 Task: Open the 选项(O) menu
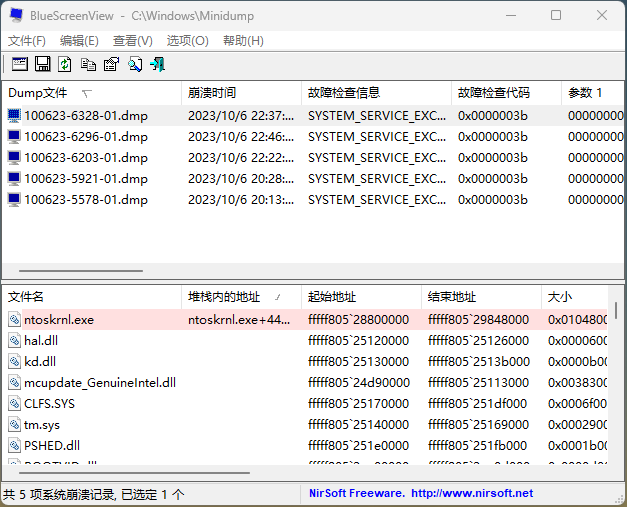pos(188,41)
